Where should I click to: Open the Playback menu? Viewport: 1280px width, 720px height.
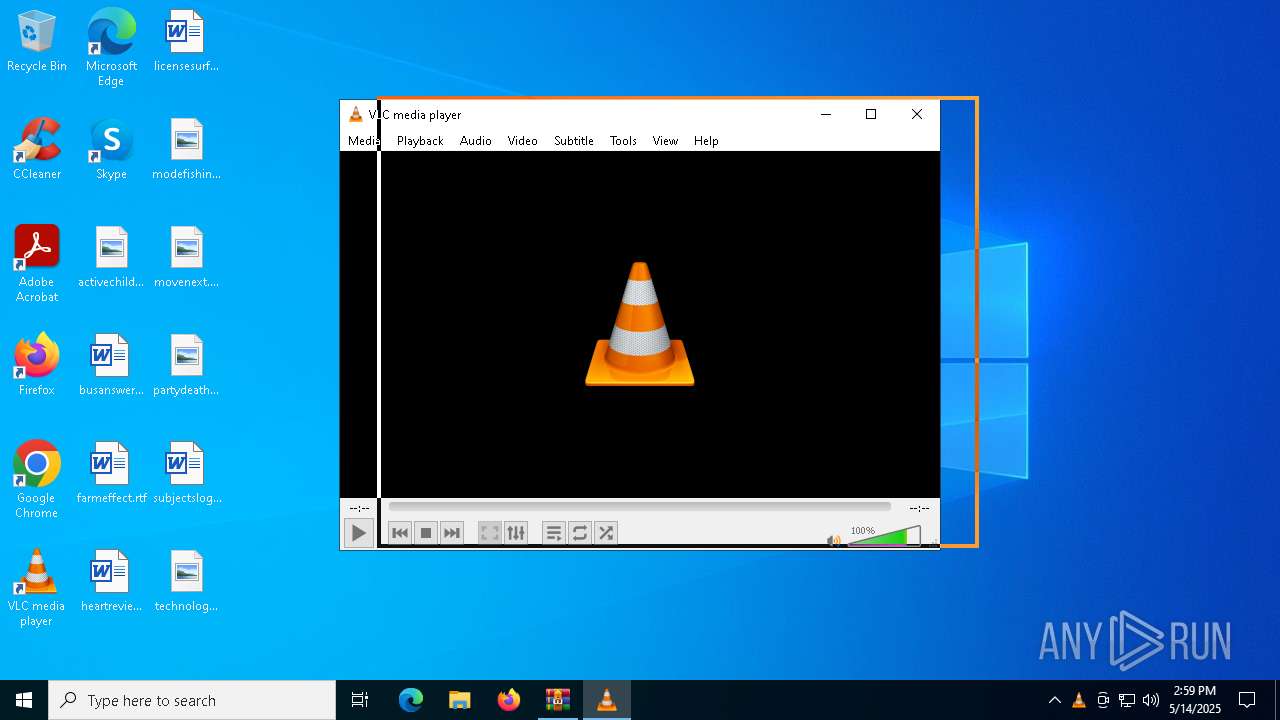pos(420,141)
